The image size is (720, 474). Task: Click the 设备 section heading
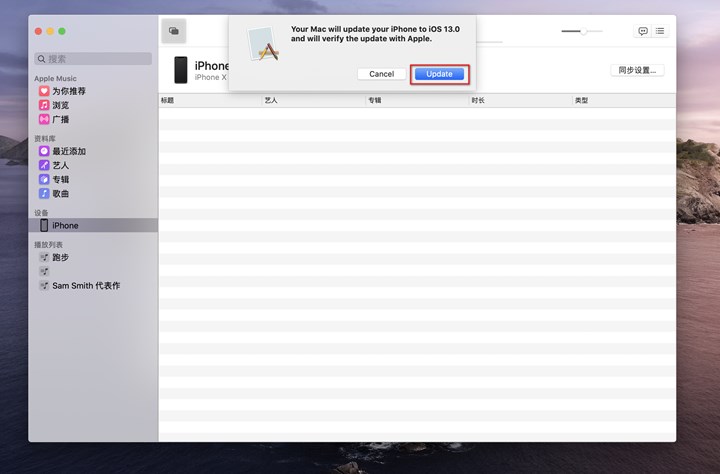pos(41,213)
